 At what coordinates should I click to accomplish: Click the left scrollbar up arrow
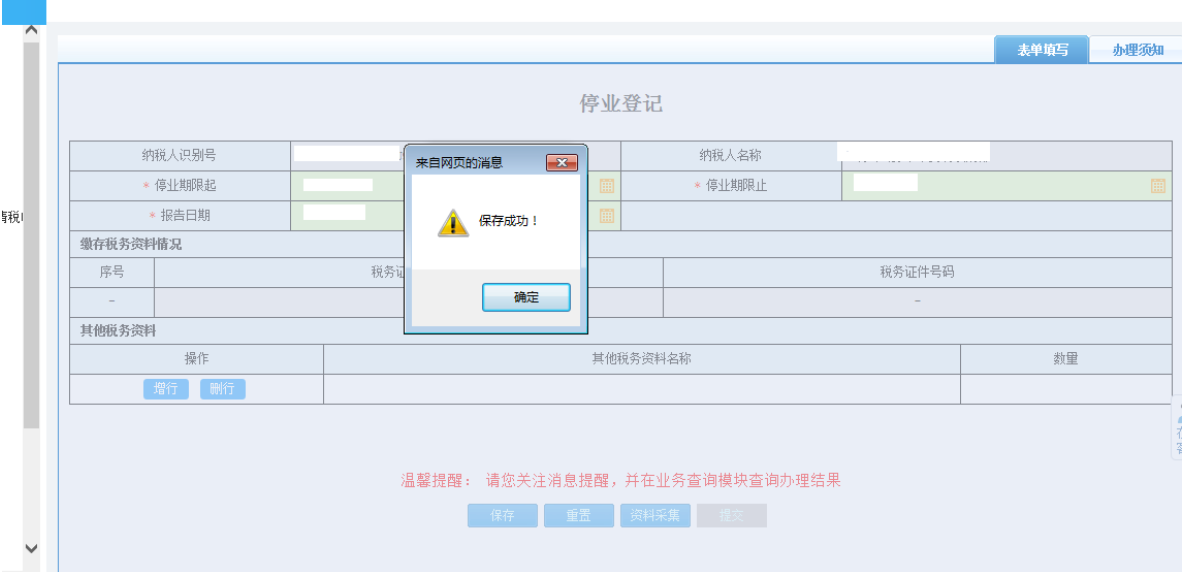click(30, 32)
